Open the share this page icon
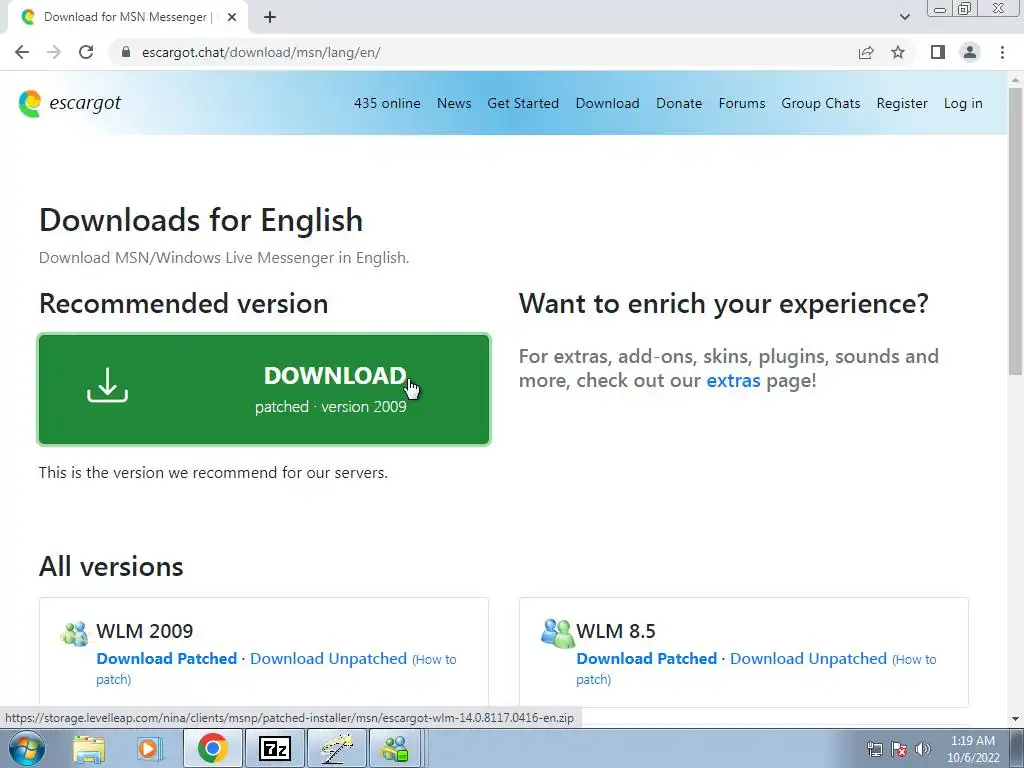 866,52
